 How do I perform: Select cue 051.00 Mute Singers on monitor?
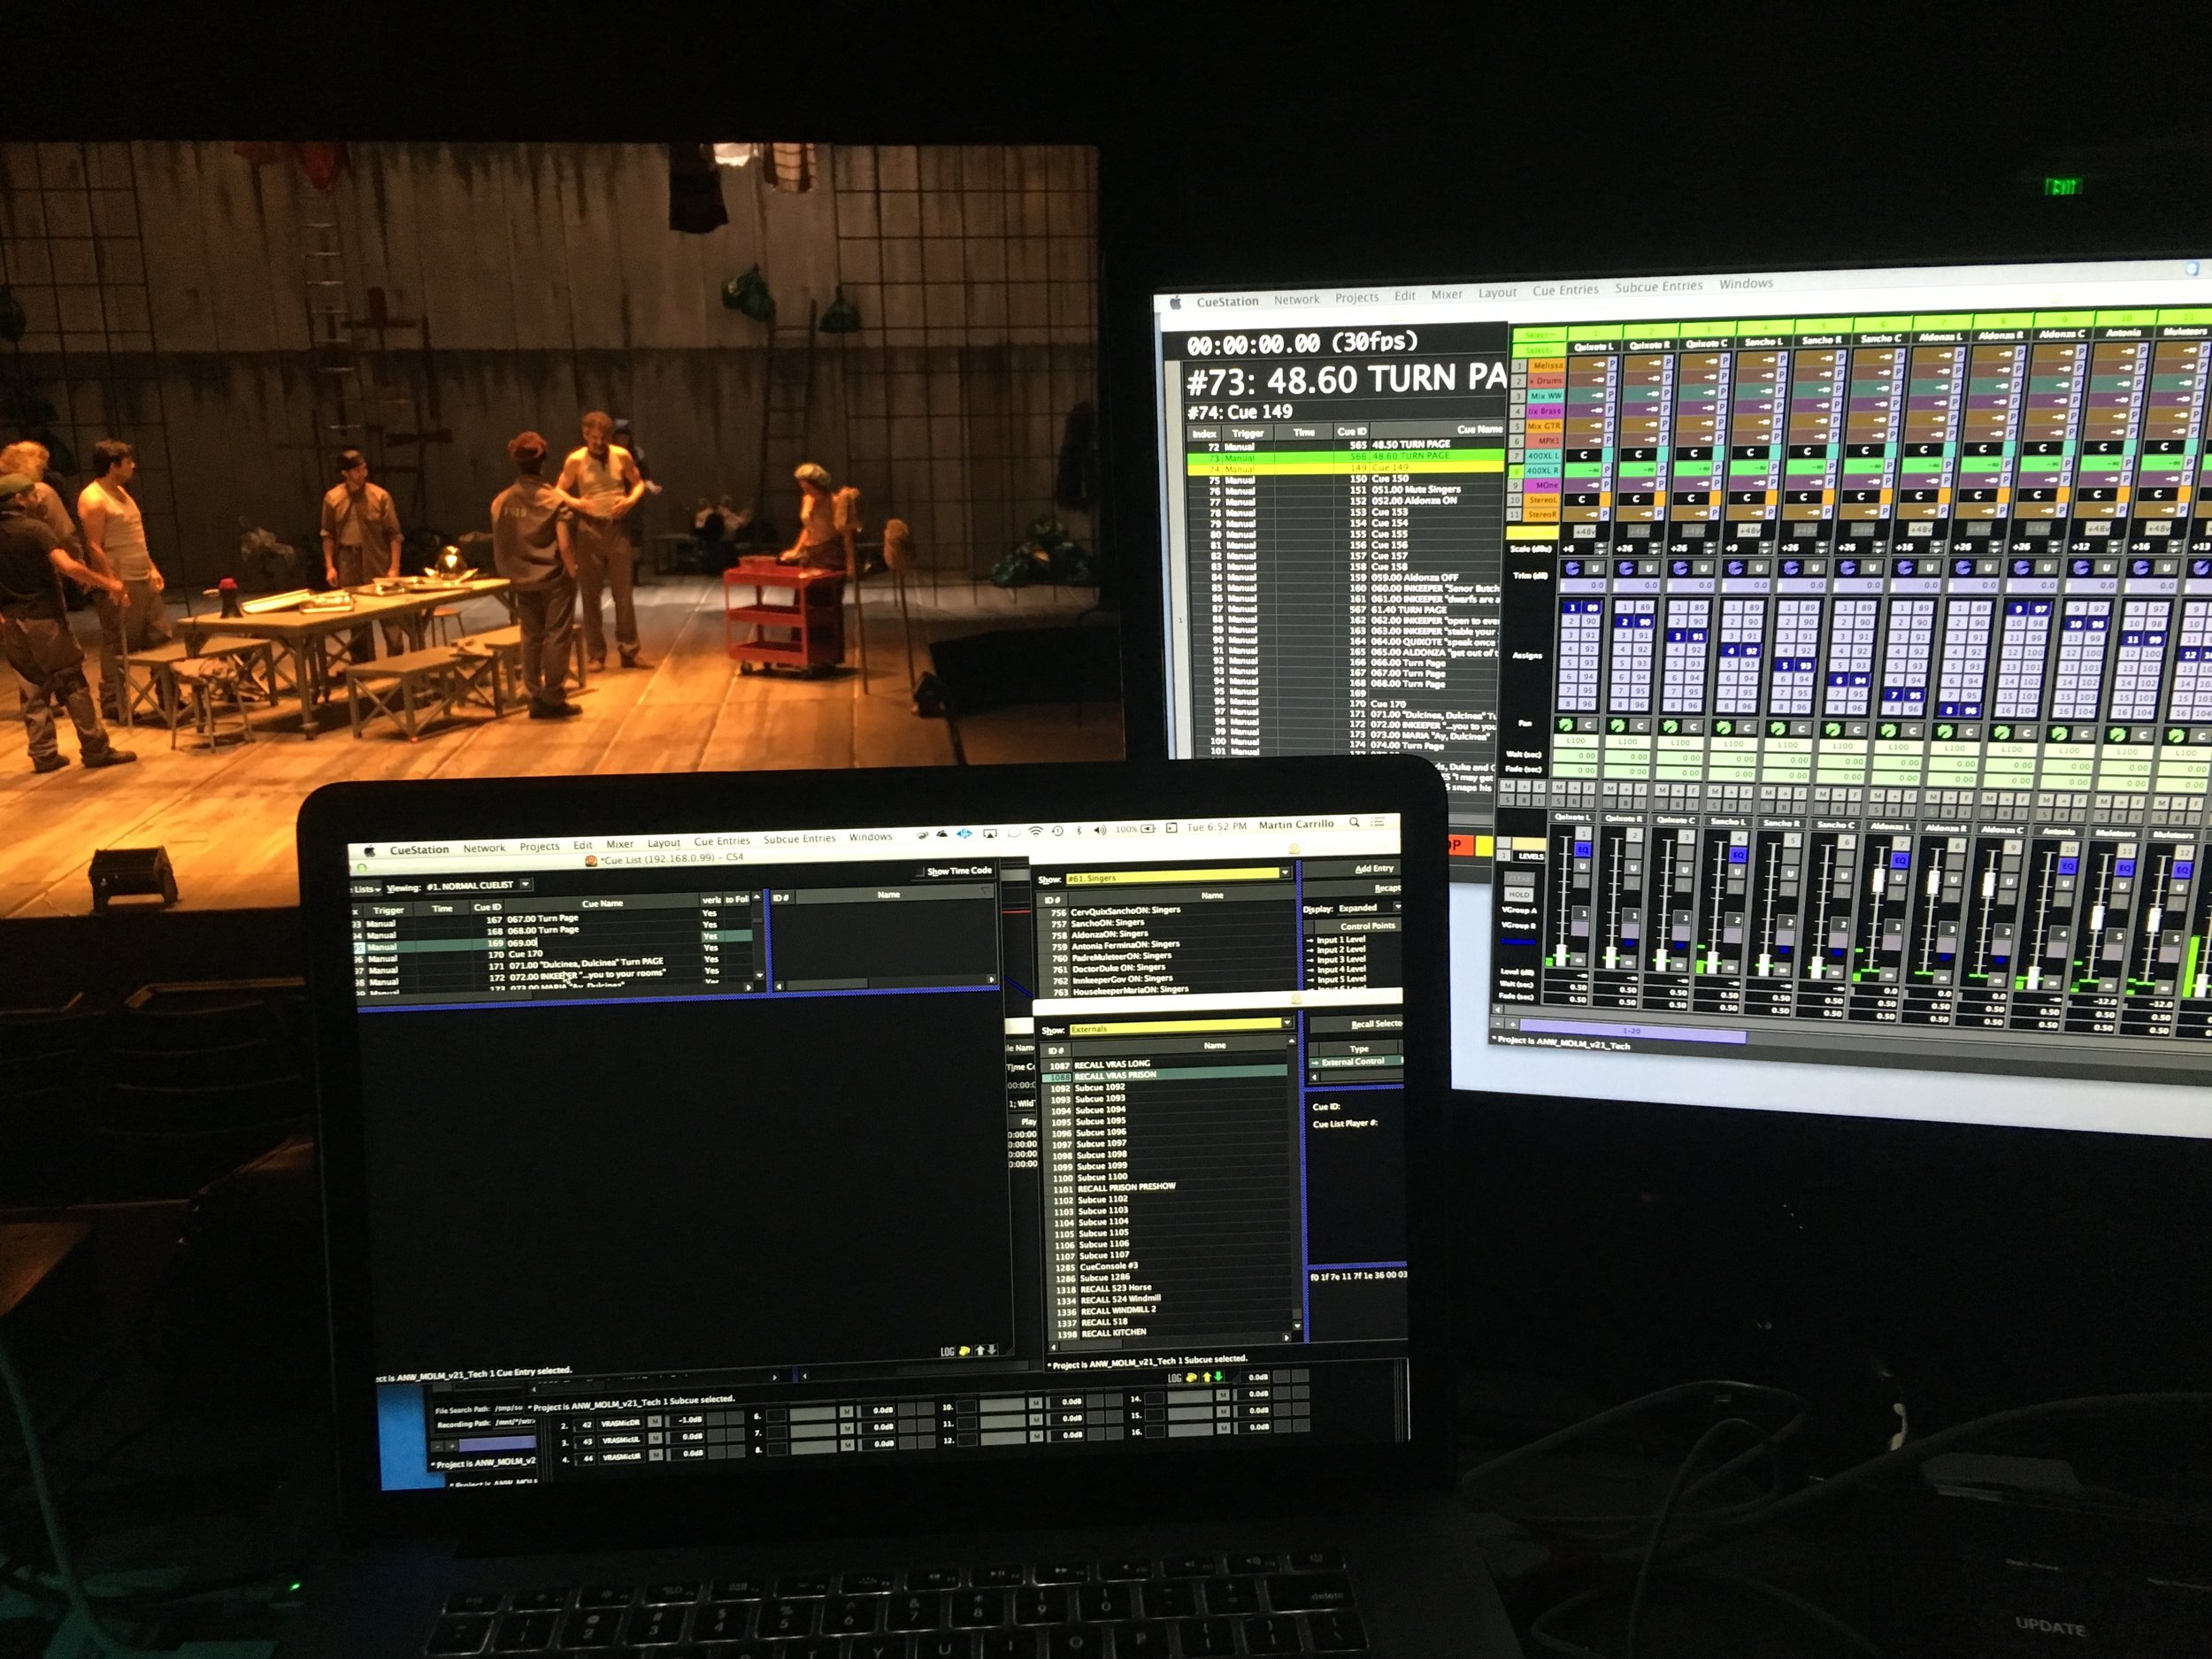click(1344, 489)
